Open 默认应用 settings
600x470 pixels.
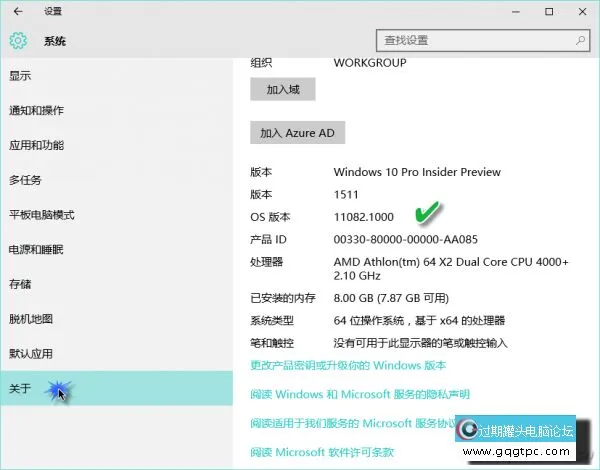click(31, 354)
